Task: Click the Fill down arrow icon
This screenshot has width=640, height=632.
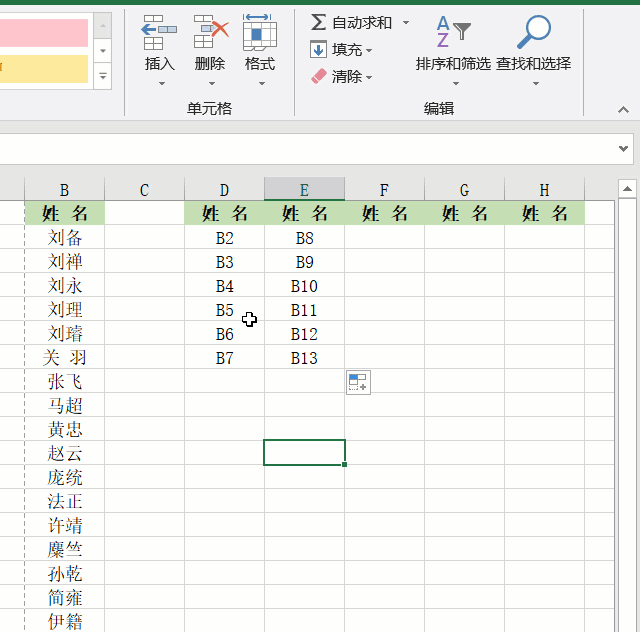Action: [x=318, y=50]
